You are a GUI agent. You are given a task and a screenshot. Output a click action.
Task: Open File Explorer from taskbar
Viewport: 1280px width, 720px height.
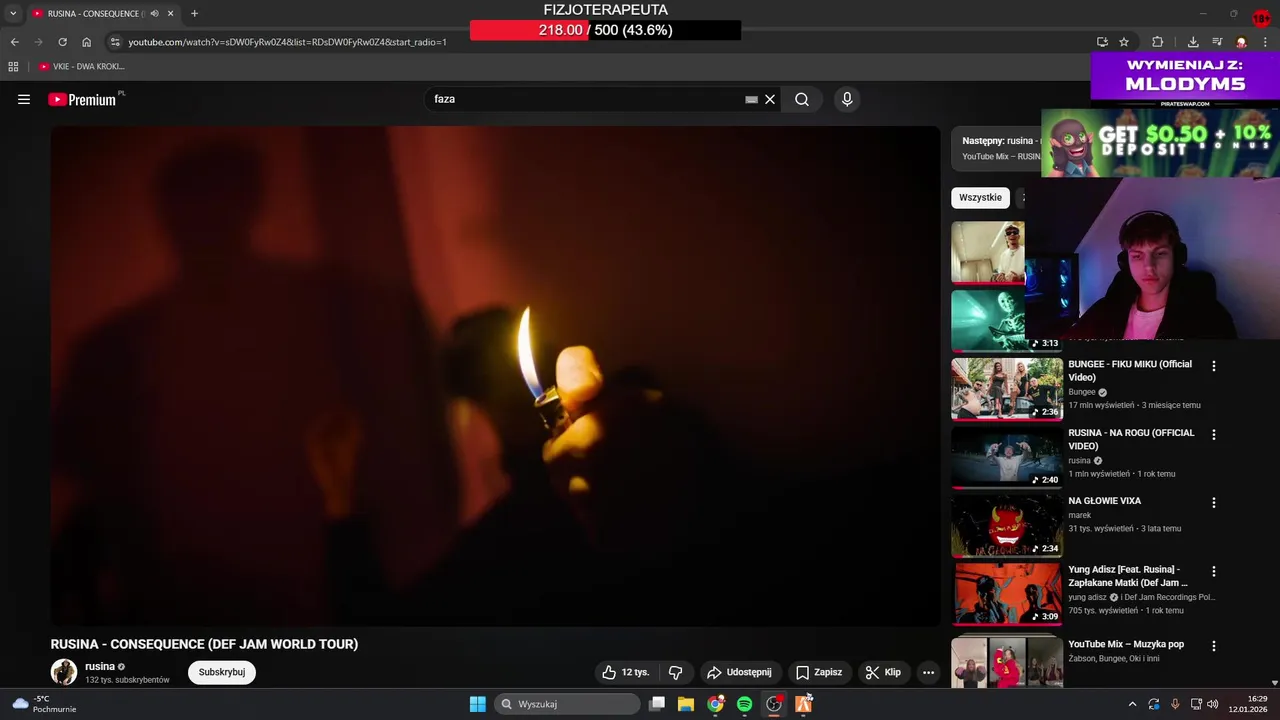[686, 704]
